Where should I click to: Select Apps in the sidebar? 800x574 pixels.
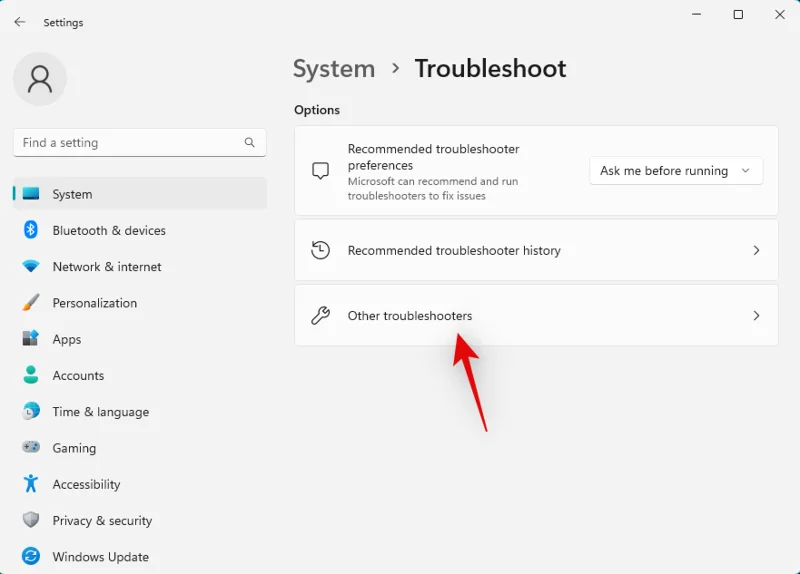[67, 339]
